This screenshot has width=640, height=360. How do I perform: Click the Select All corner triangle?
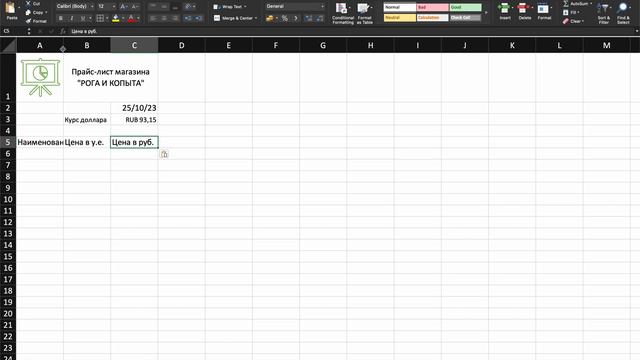[x=9, y=45]
